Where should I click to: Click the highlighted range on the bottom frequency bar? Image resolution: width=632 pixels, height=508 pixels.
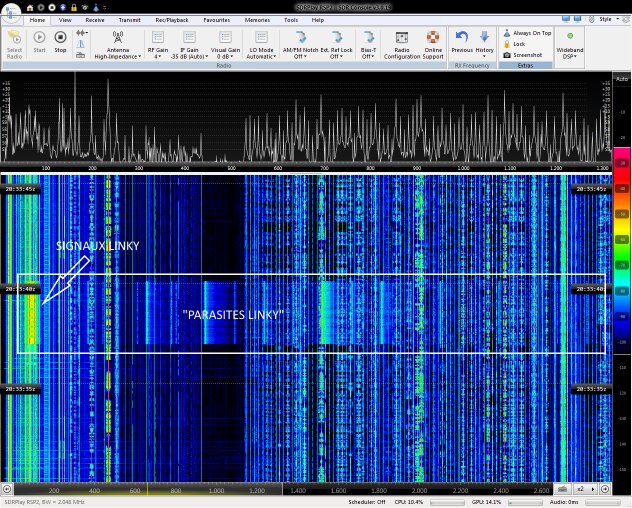pyautogui.click(x=149, y=489)
